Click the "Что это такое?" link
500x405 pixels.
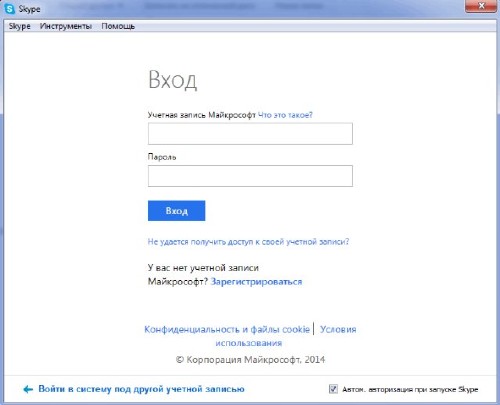pyautogui.click(x=285, y=115)
